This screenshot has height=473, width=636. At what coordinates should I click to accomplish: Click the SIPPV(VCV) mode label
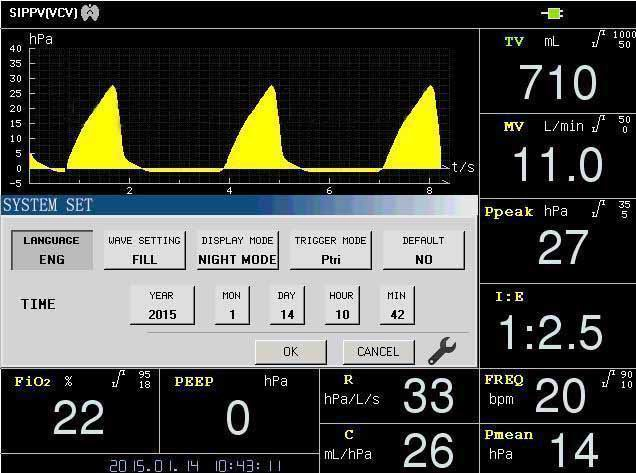tap(43, 13)
